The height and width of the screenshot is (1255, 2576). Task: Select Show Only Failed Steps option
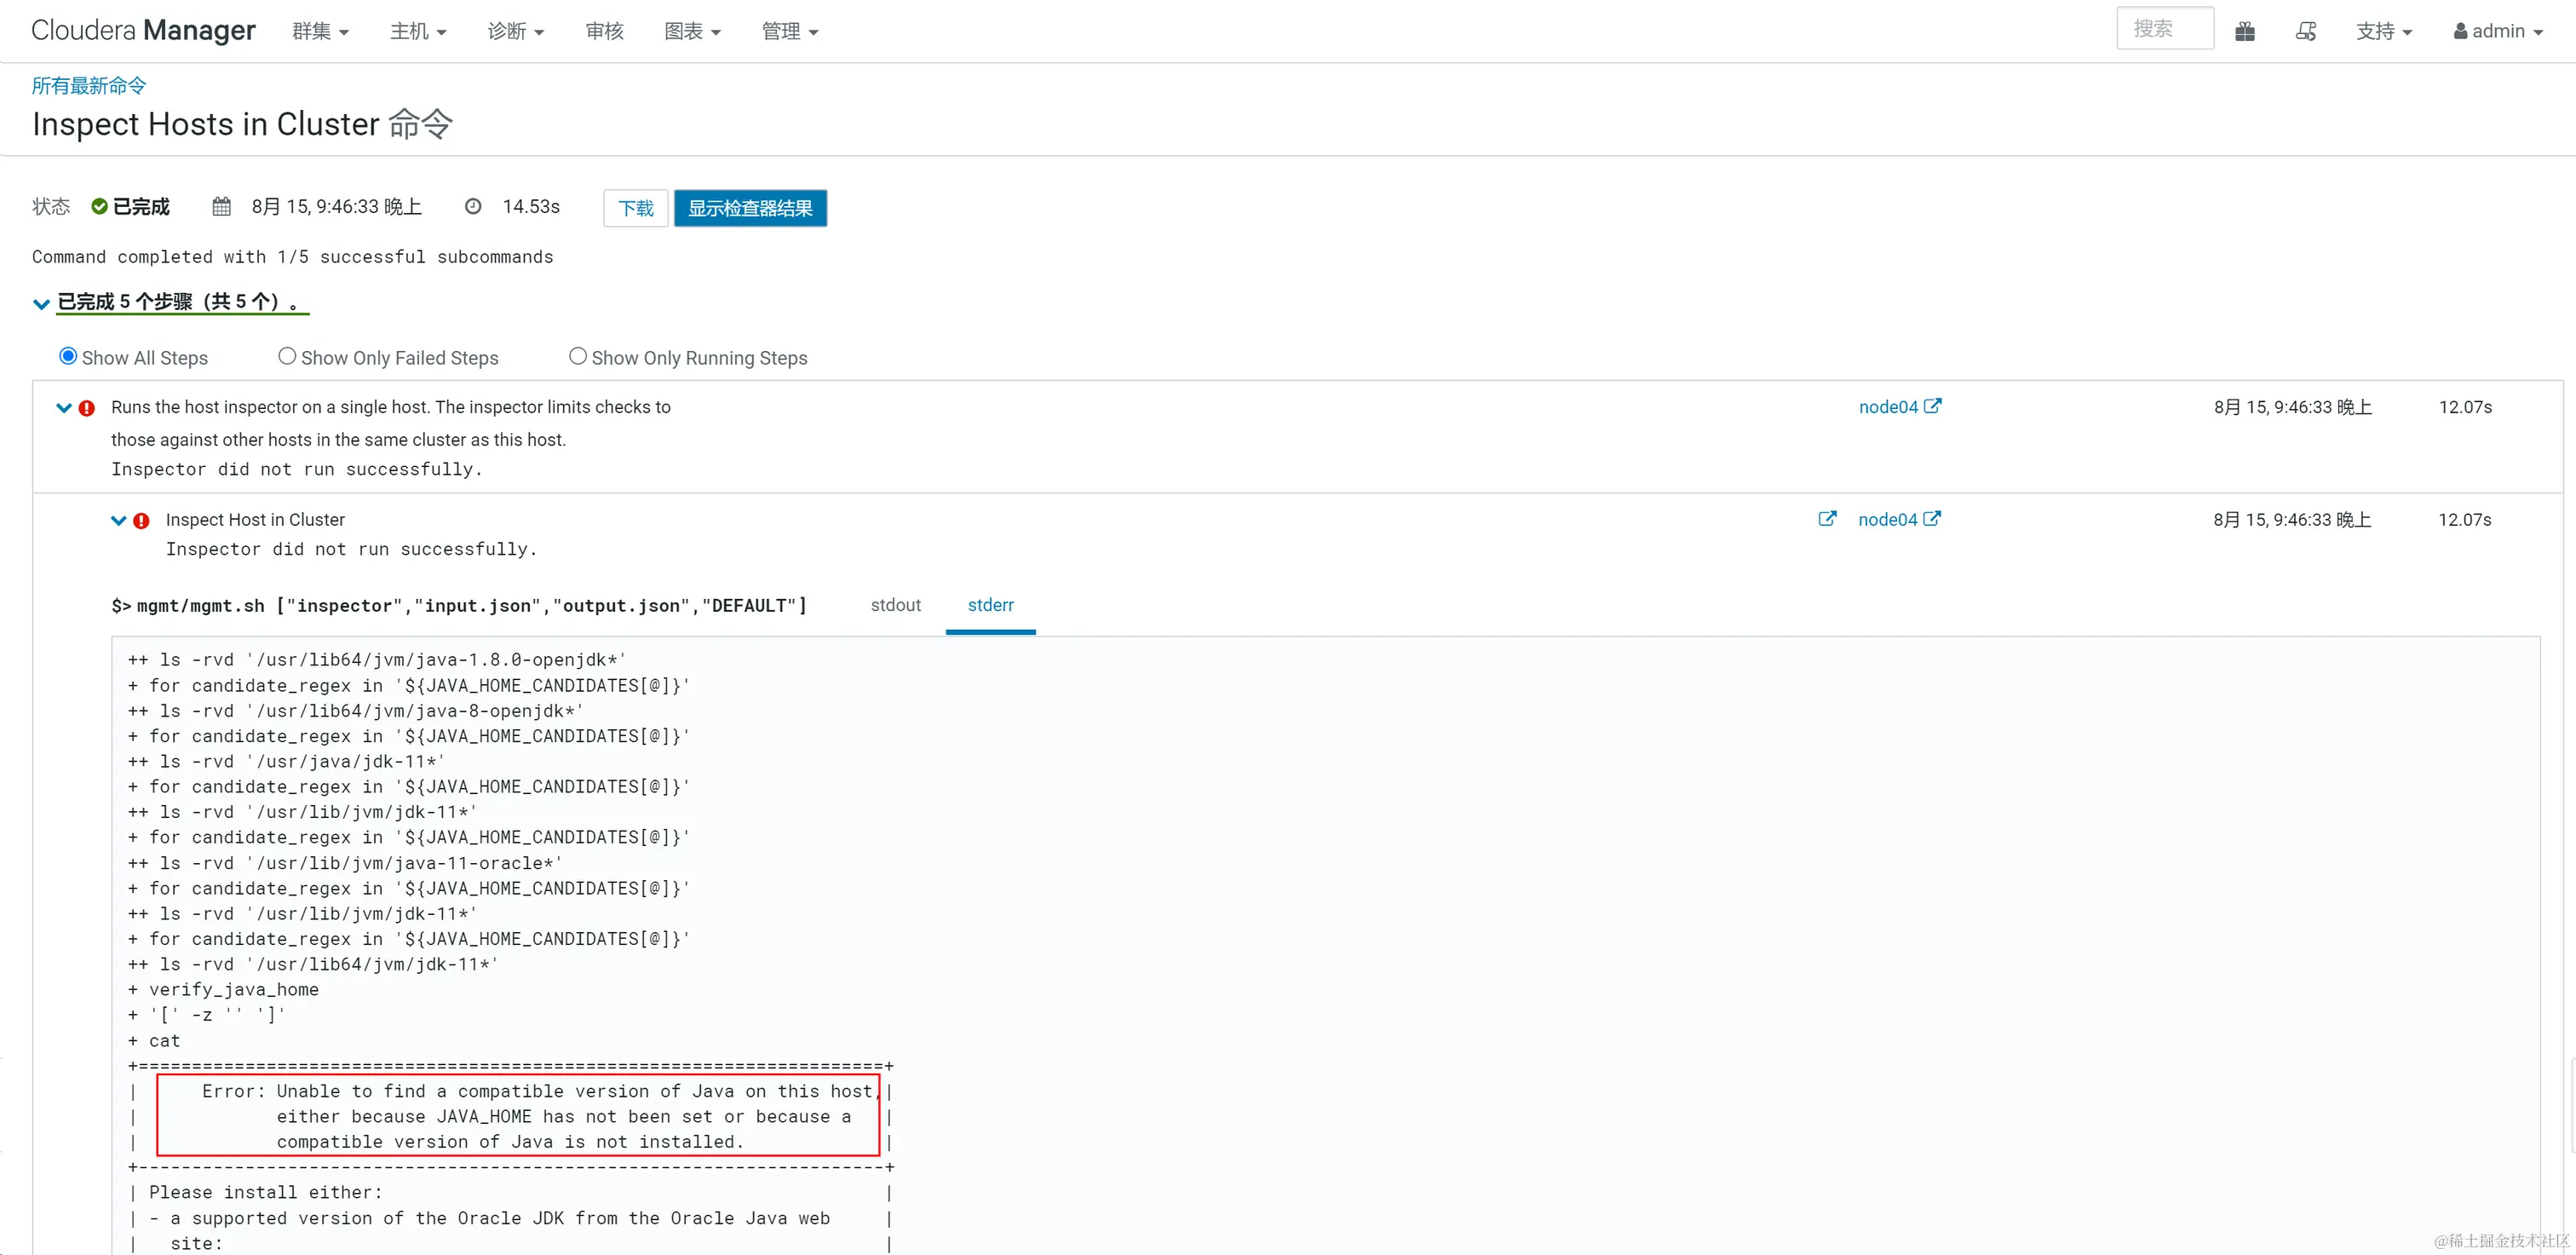(x=287, y=356)
